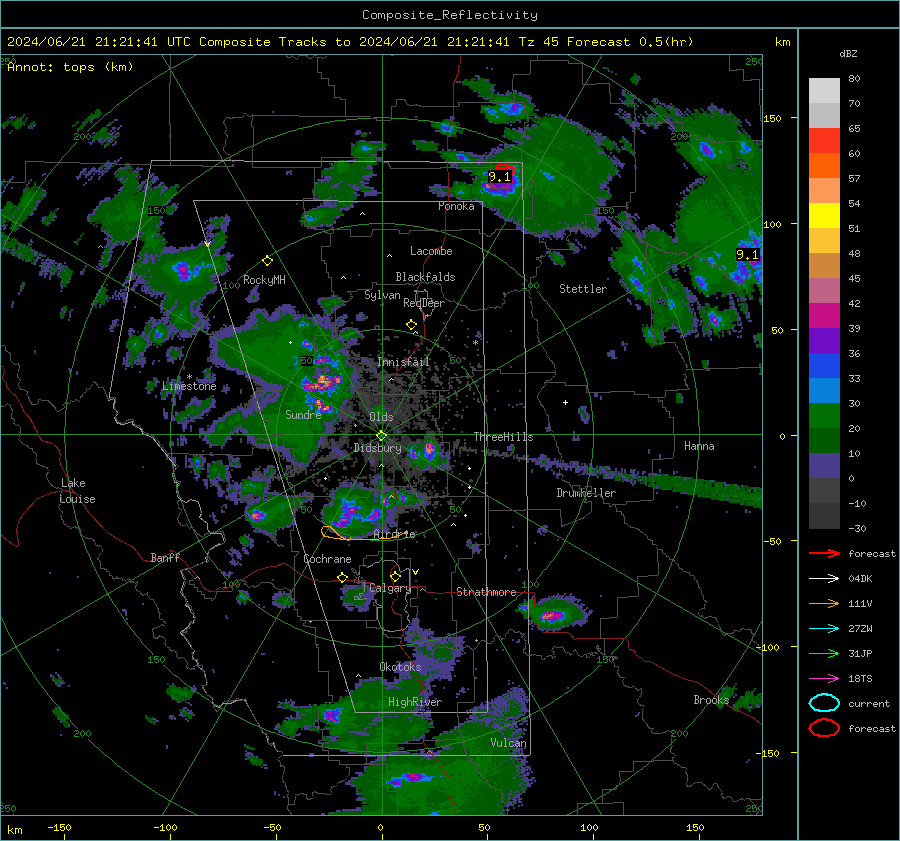The image size is (900, 841).
Task: Click the Hanna town label
Action: pyautogui.click(x=699, y=446)
